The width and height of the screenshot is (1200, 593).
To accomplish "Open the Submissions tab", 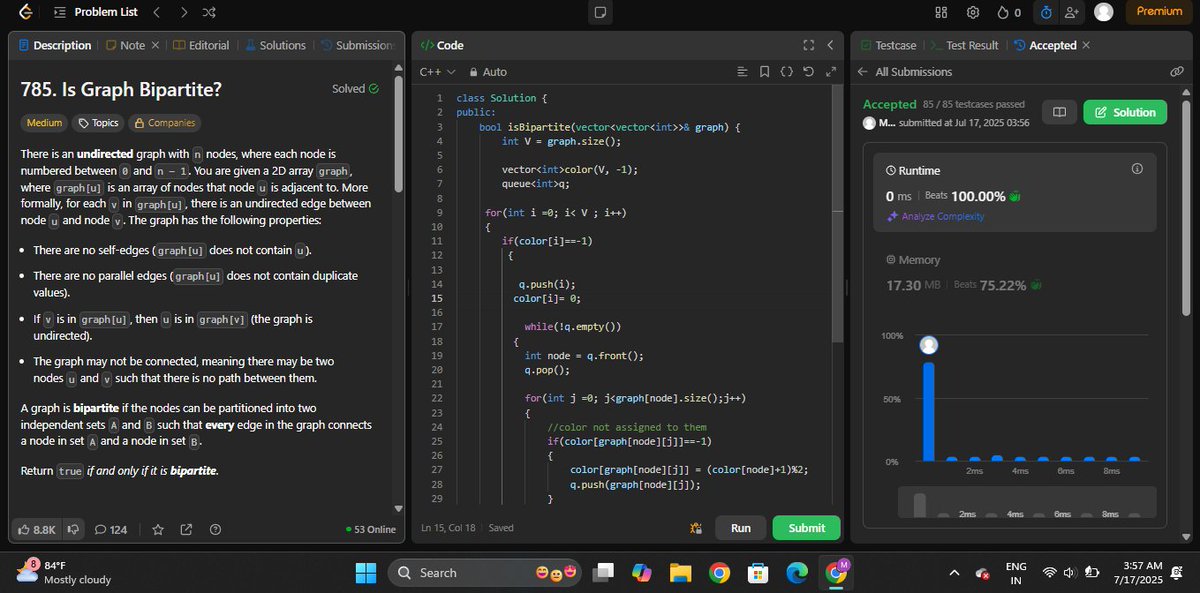I will tap(357, 45).
